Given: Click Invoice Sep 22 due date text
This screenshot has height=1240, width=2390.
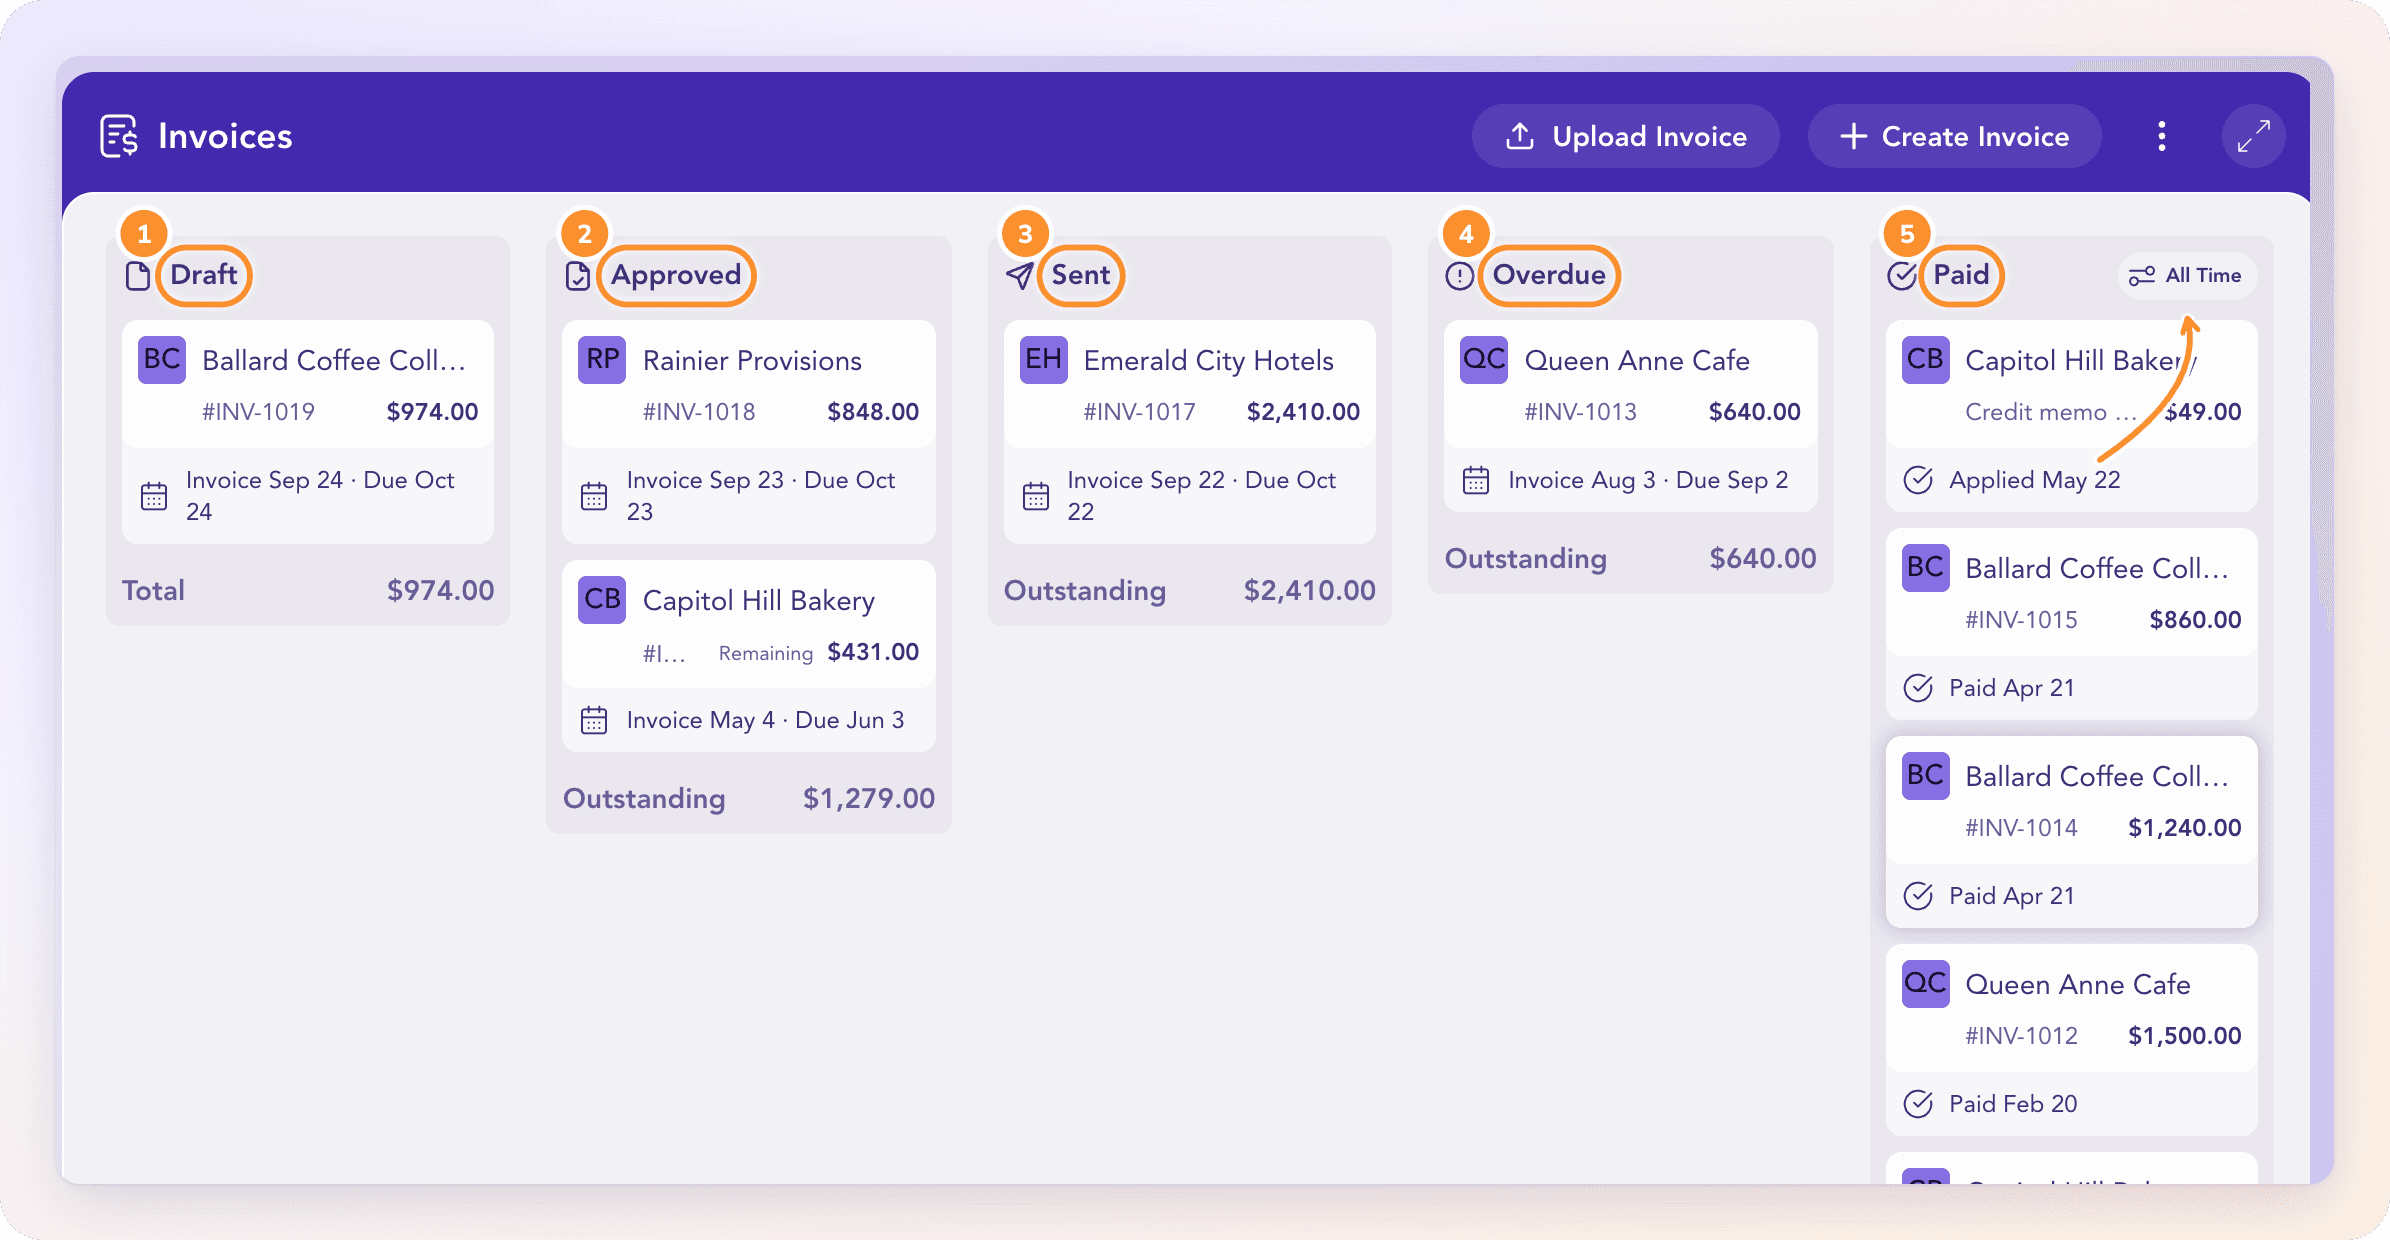Looking at the screenshot, I should (x=1201, y=495).
